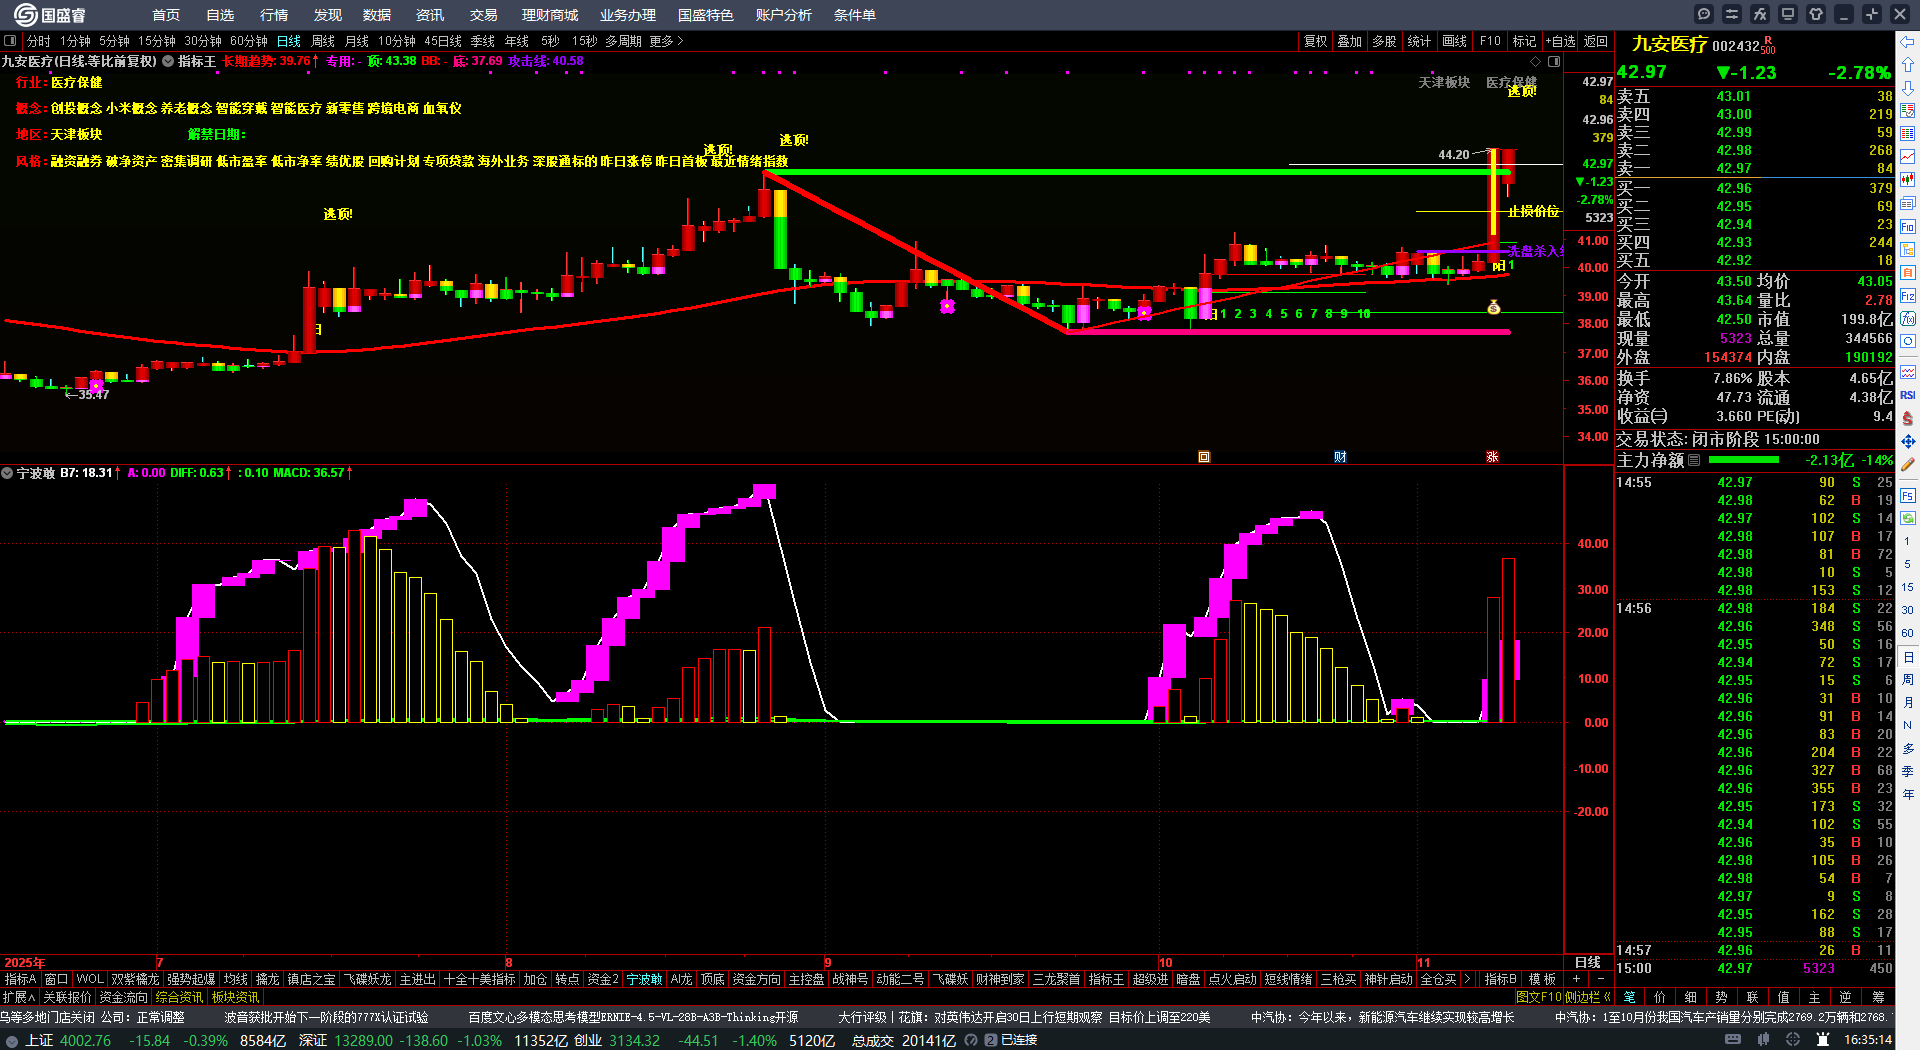This screenshot has height=1050, width=1920.
Task: Toggle the 多股 multi-stock view
Action: coord(1384,41)
